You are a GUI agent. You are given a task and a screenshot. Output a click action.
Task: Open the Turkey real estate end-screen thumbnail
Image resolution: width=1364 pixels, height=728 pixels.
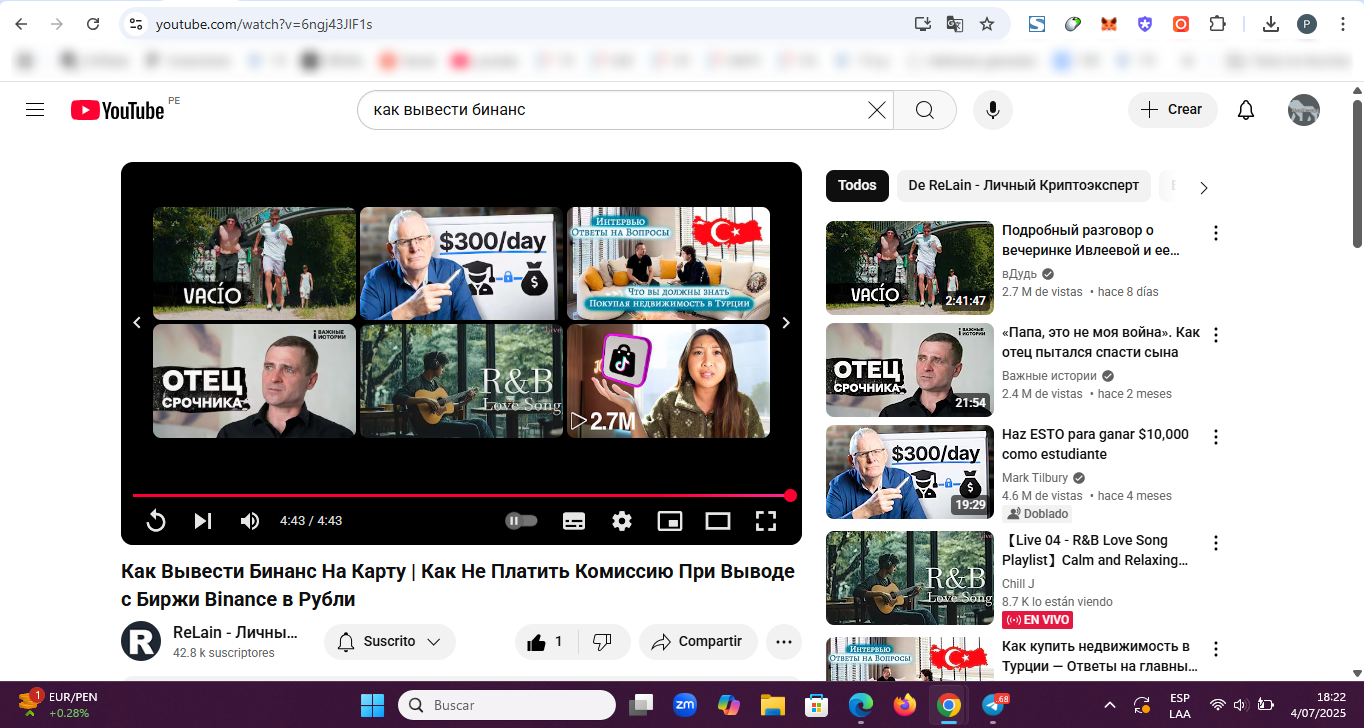click(x=668, y=263)
